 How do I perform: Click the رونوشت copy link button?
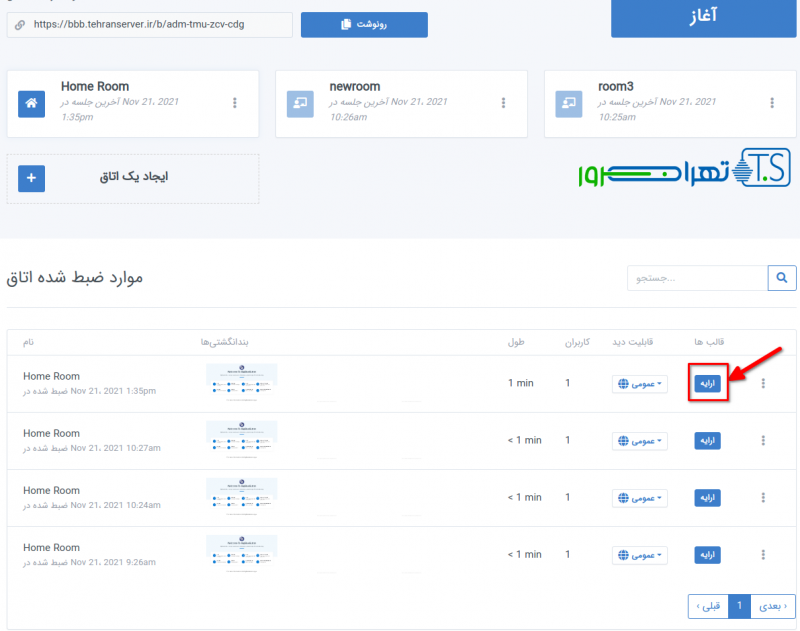click(364, 24)
